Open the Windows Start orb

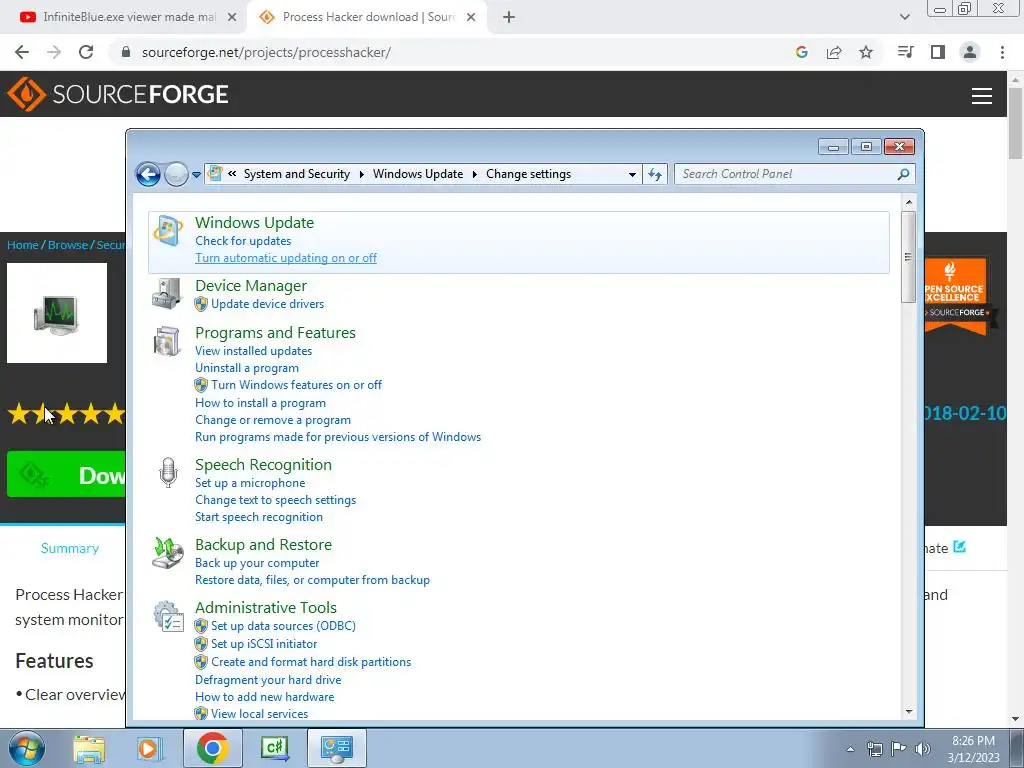27,748
